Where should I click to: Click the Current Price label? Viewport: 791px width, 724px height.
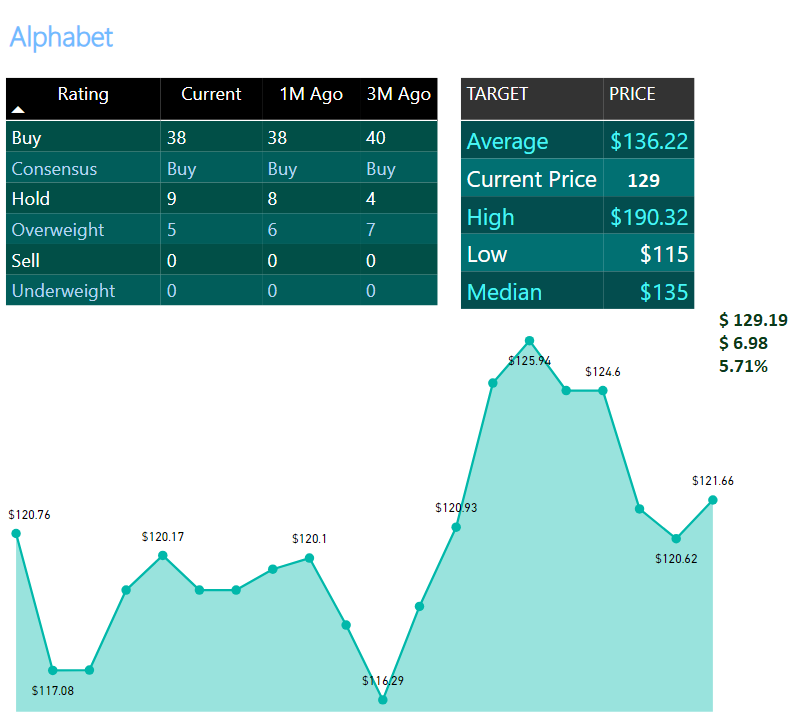[x=532, y=180]
